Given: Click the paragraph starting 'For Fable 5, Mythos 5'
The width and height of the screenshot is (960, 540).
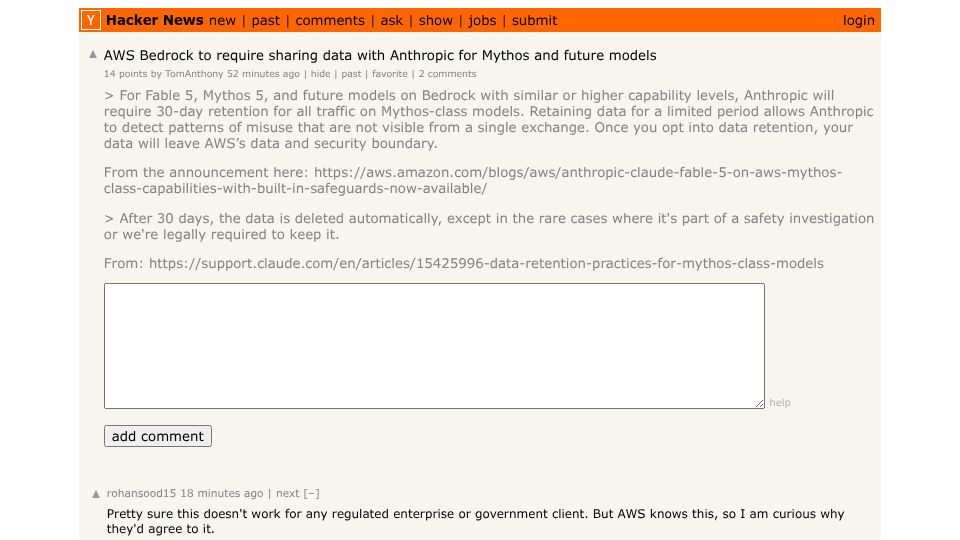Looking at the screenshot, I should pyautogui.click(x=489, y=119).
